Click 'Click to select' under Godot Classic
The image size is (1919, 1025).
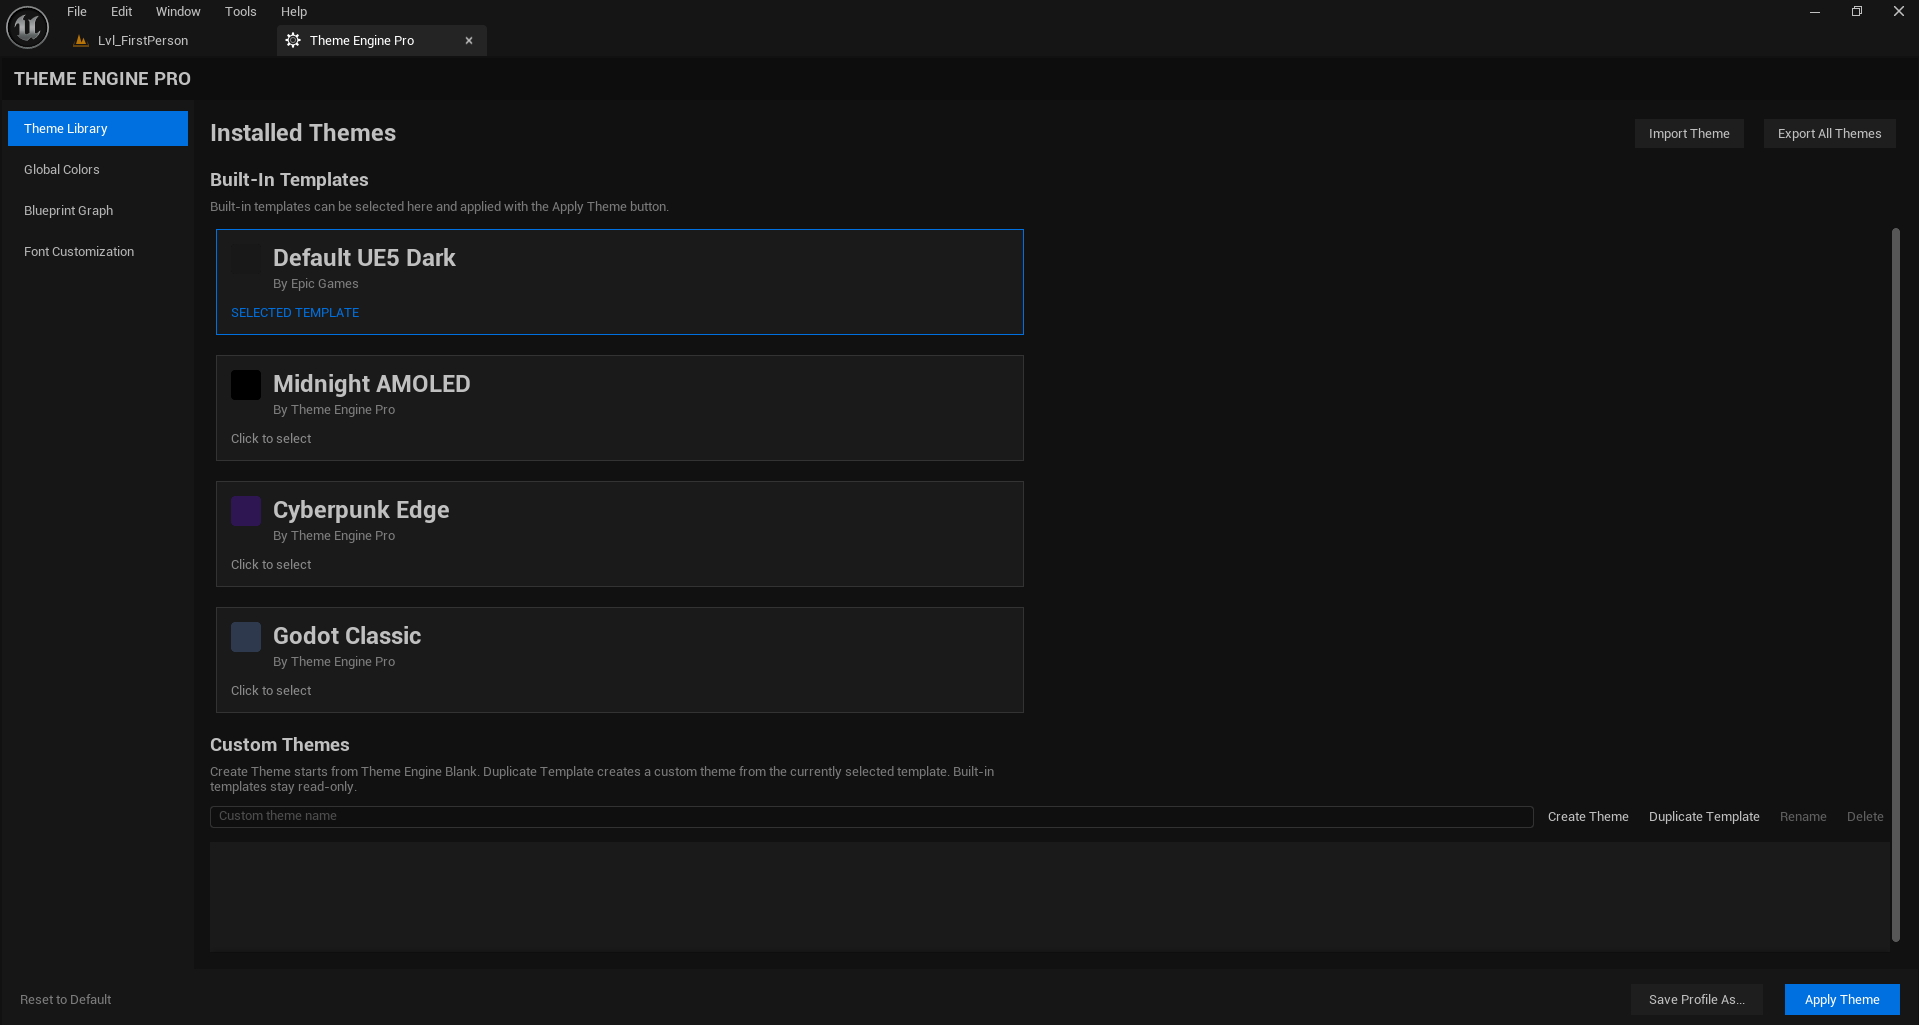coord(271,691)
